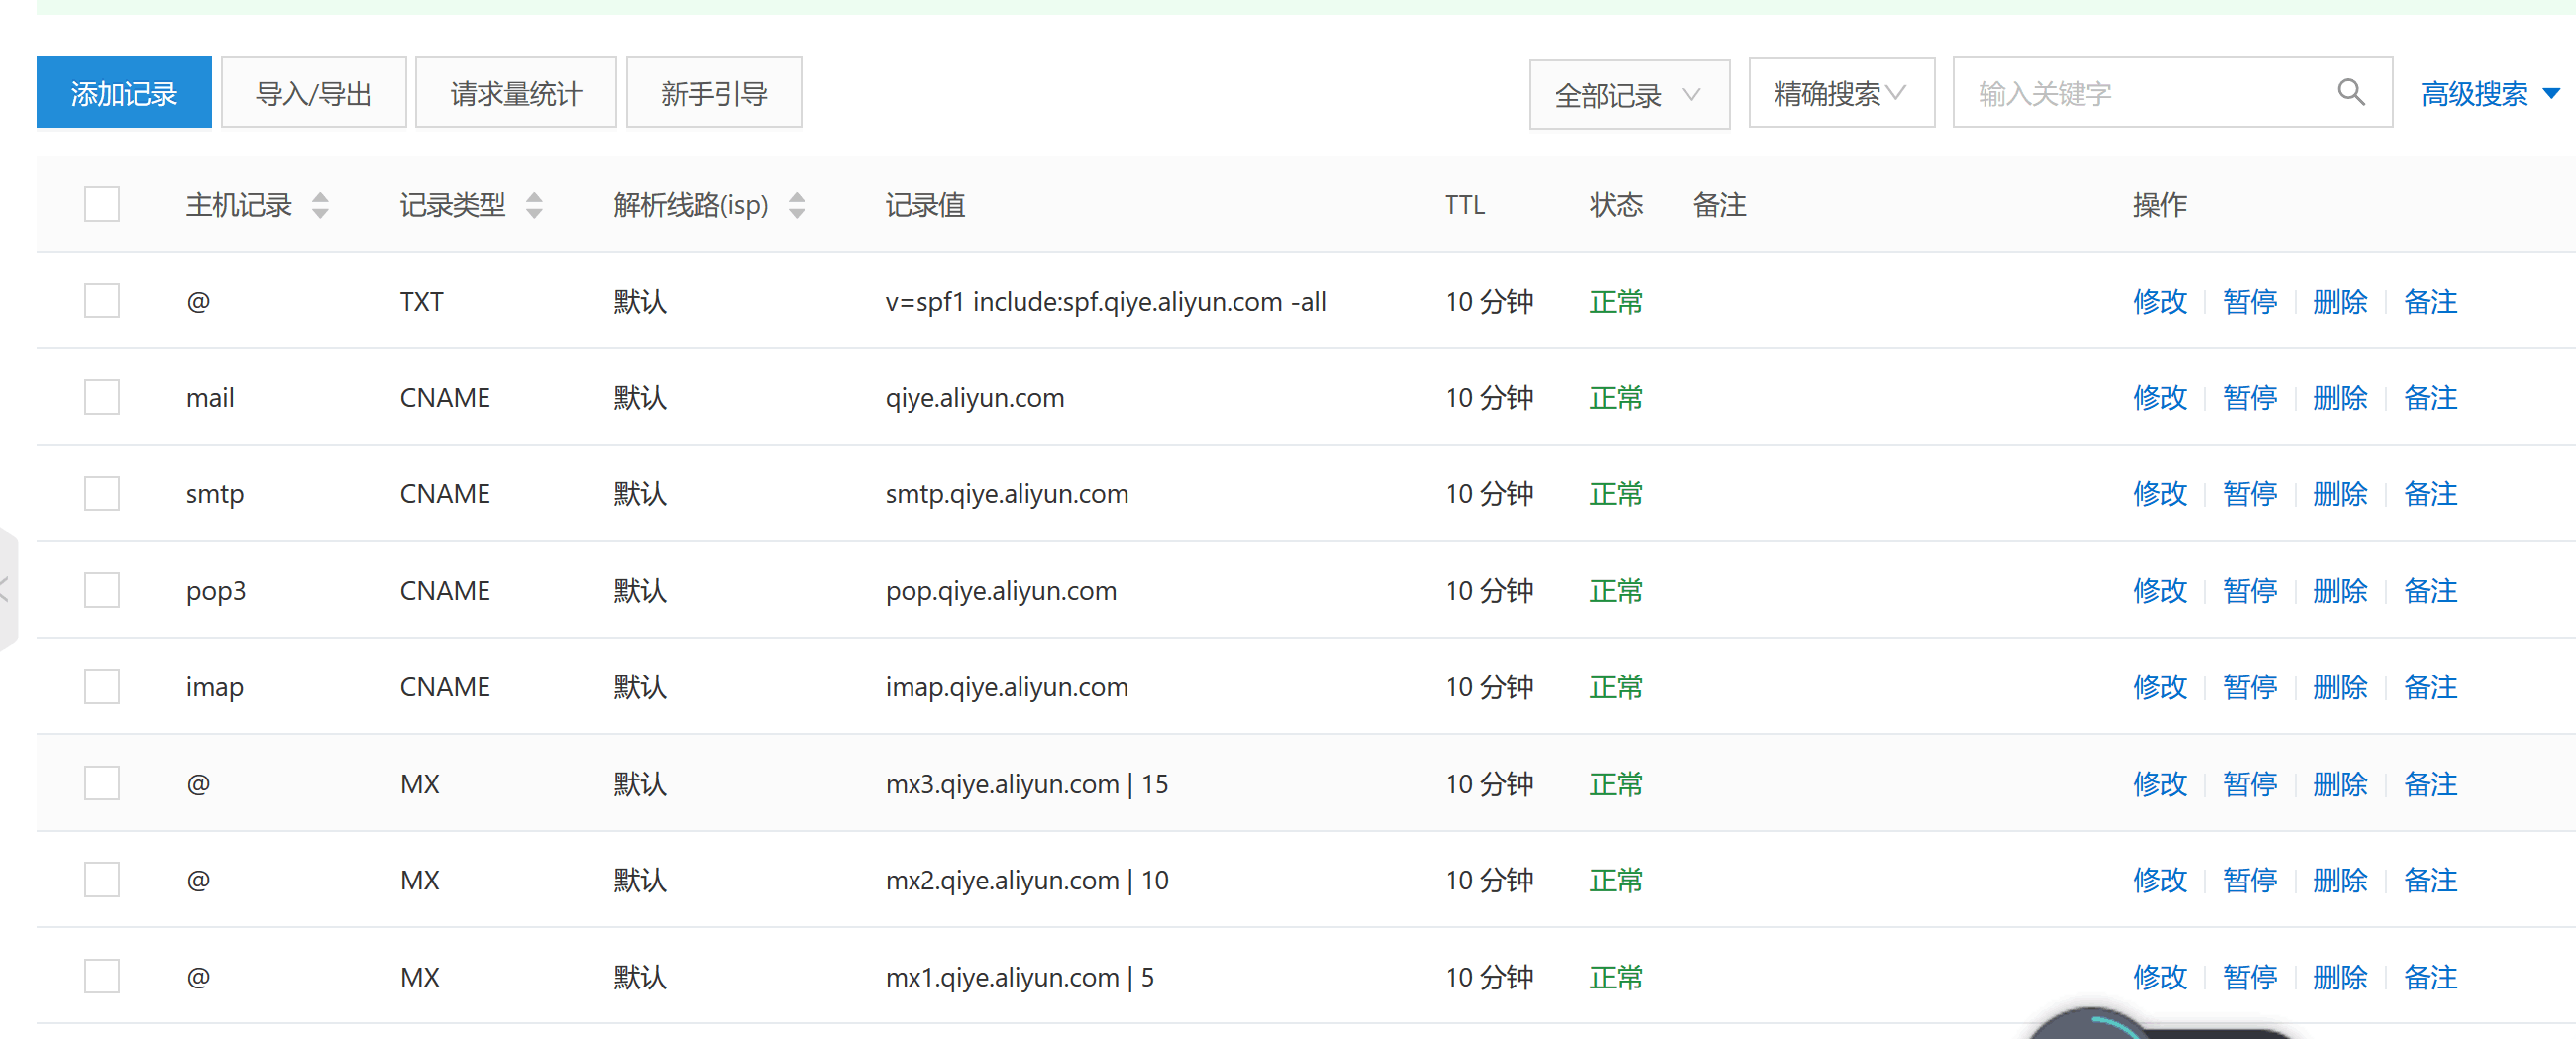Click 备注 for the smtp record
This screenshot has width=2576, height=1039.
click(2430, 493)
